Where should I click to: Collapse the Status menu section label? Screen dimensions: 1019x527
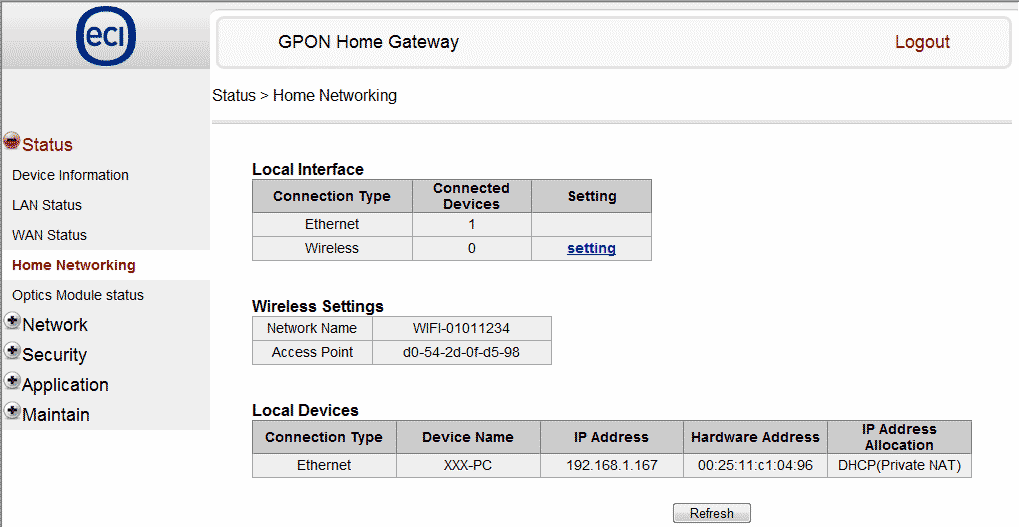click(48, 145)
